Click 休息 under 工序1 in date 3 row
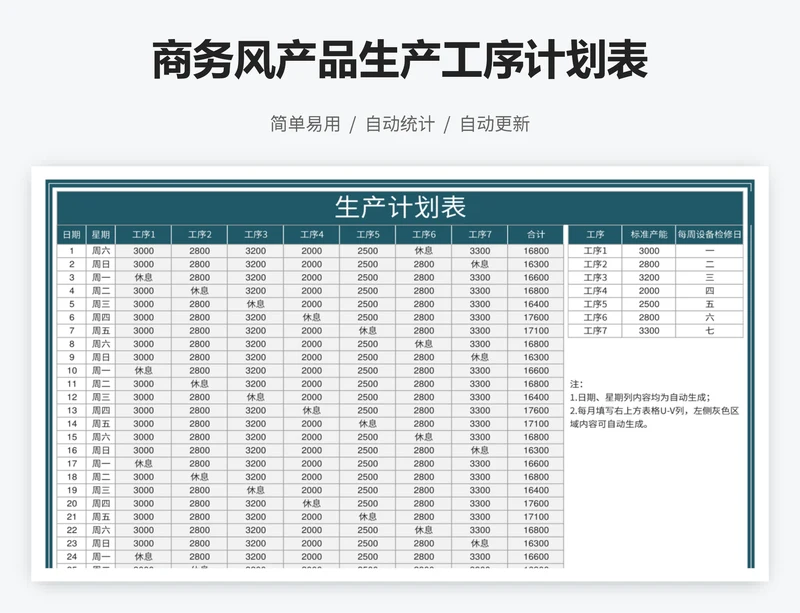Screen dimensions: 800x613 (x=143, y=278)
